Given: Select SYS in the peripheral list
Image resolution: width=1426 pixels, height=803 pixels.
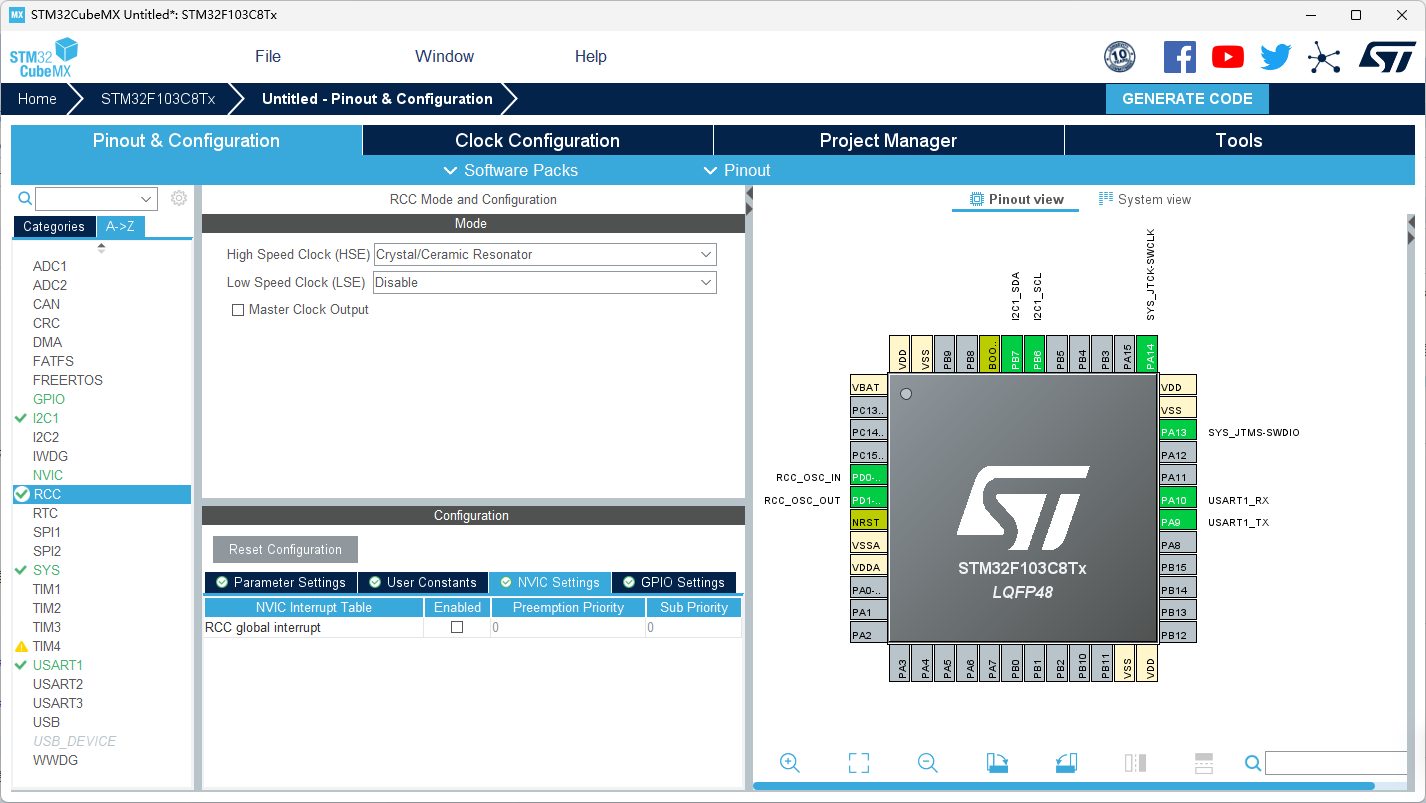Looking at the screenshot, I should click(x=46, y=570).
